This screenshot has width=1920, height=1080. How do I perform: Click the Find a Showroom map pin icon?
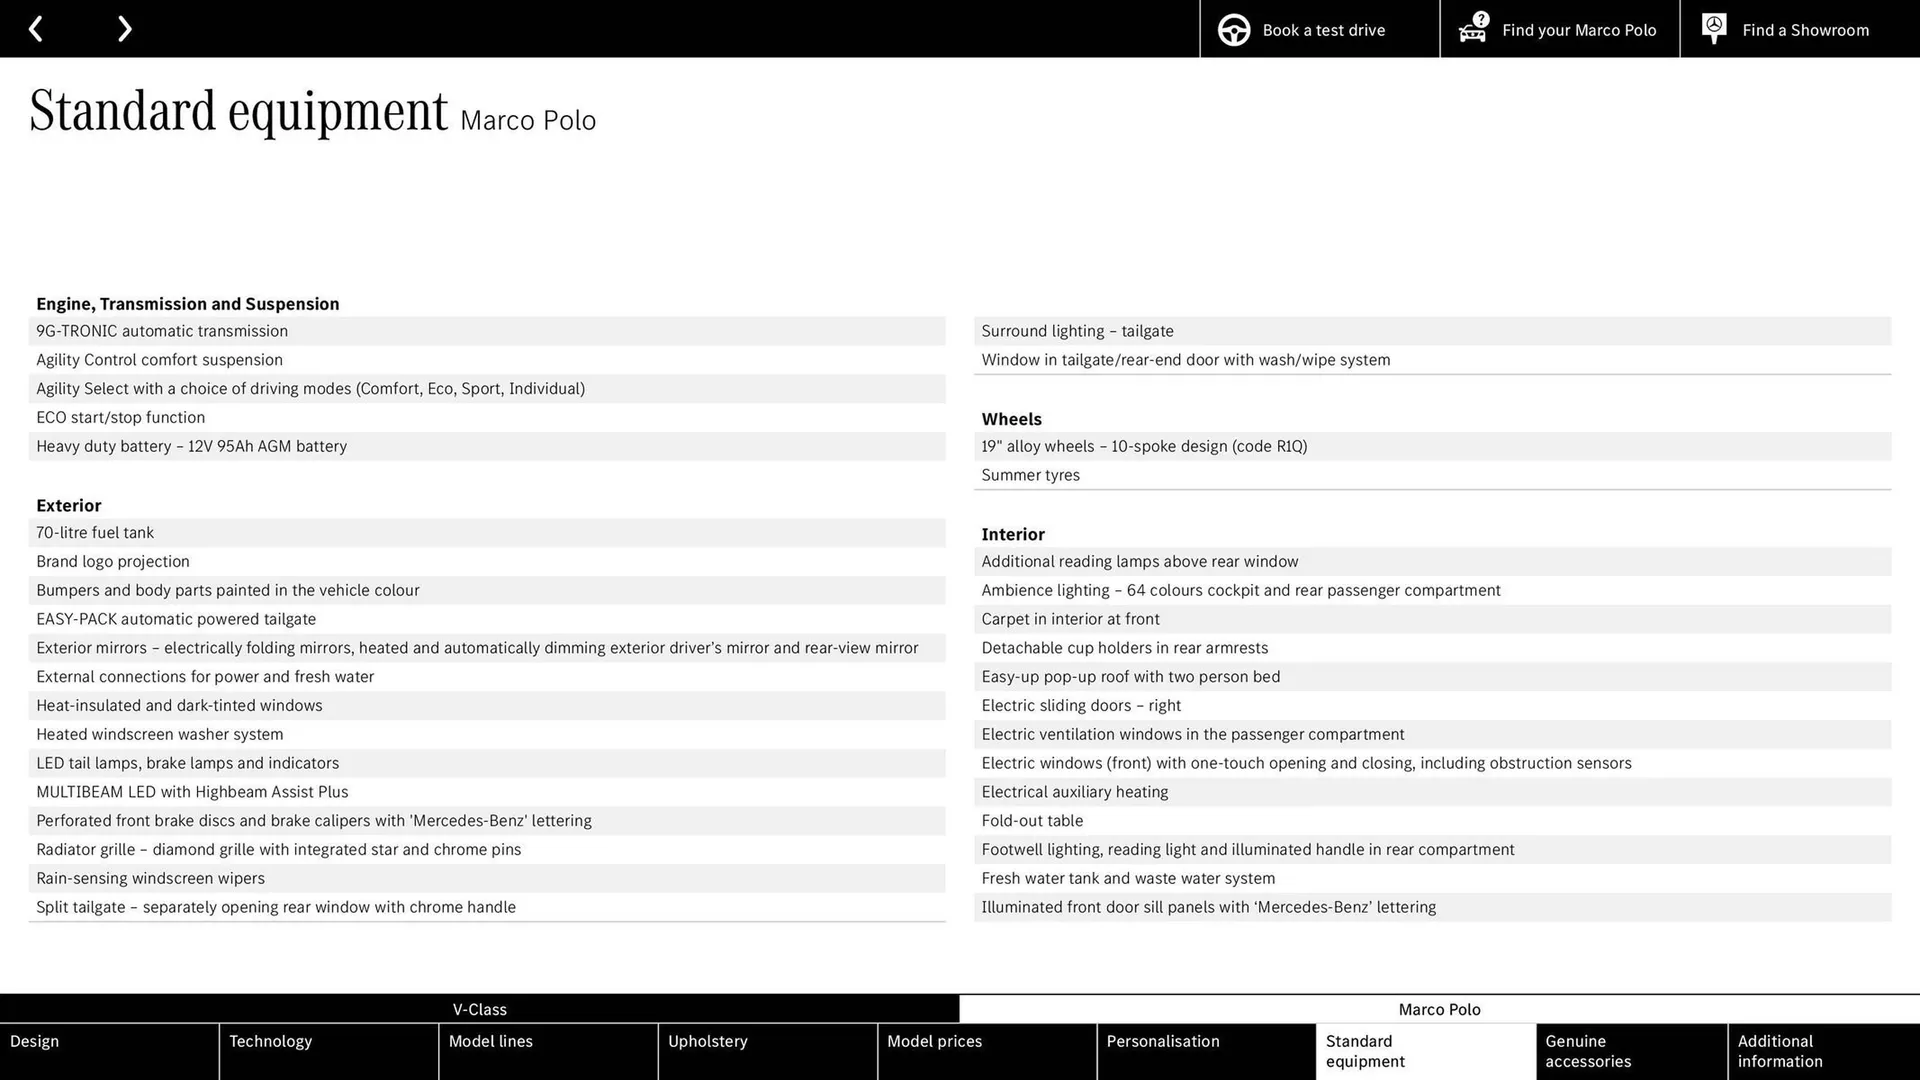pos(1714,29)
